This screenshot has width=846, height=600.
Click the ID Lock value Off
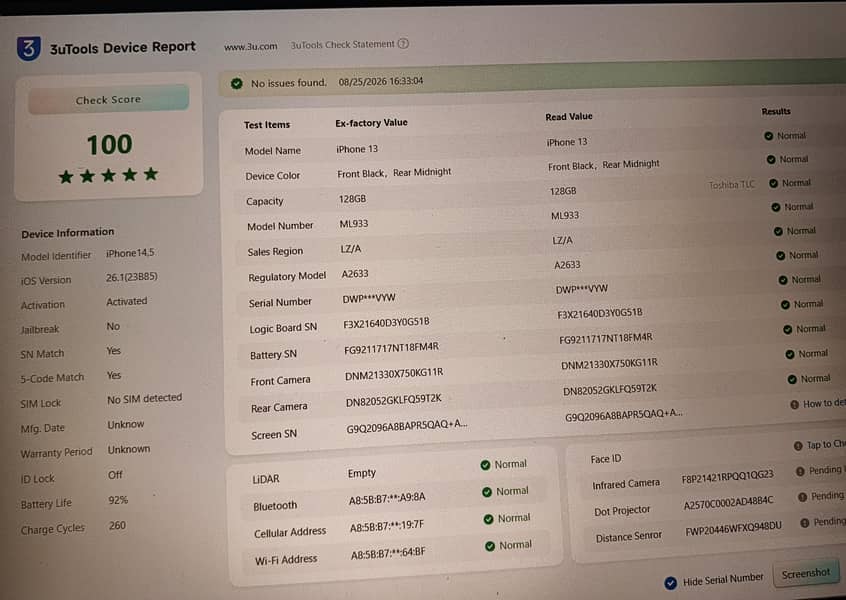tap(115, 475)
